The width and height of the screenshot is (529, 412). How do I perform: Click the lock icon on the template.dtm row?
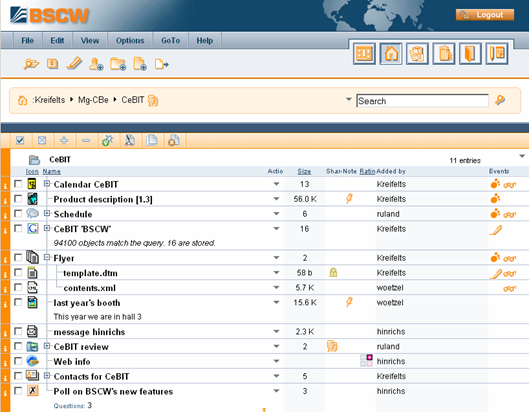coord(333,272)
